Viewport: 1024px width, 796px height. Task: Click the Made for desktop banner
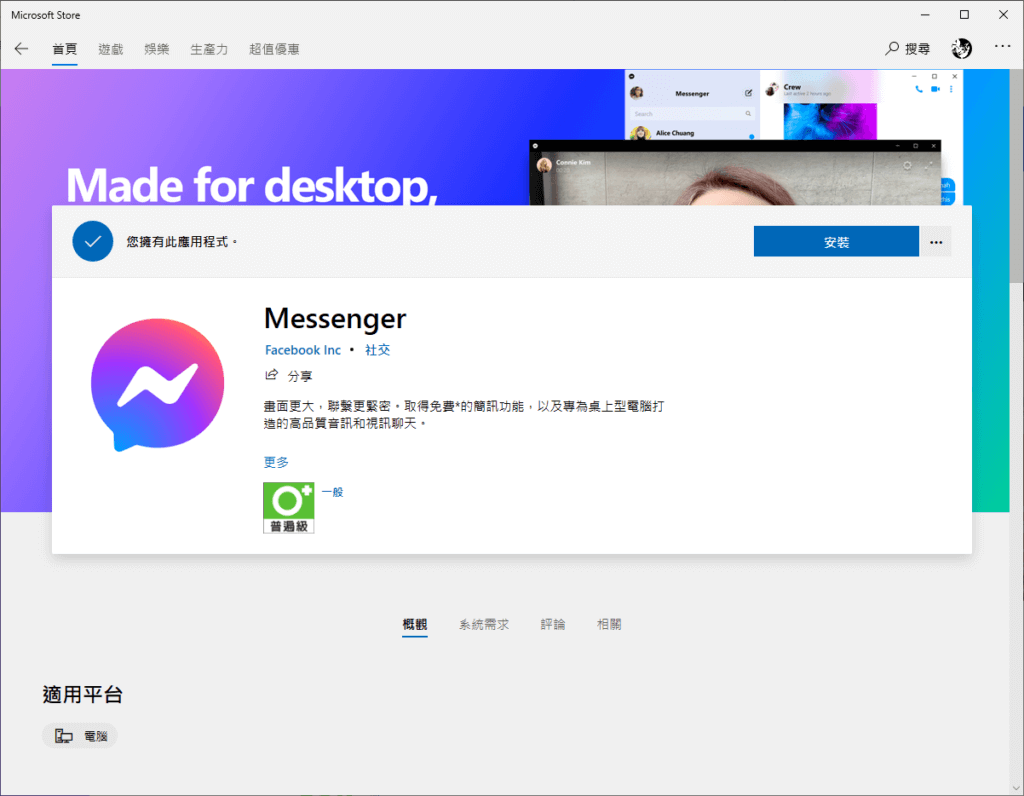(x=251, y=185)
